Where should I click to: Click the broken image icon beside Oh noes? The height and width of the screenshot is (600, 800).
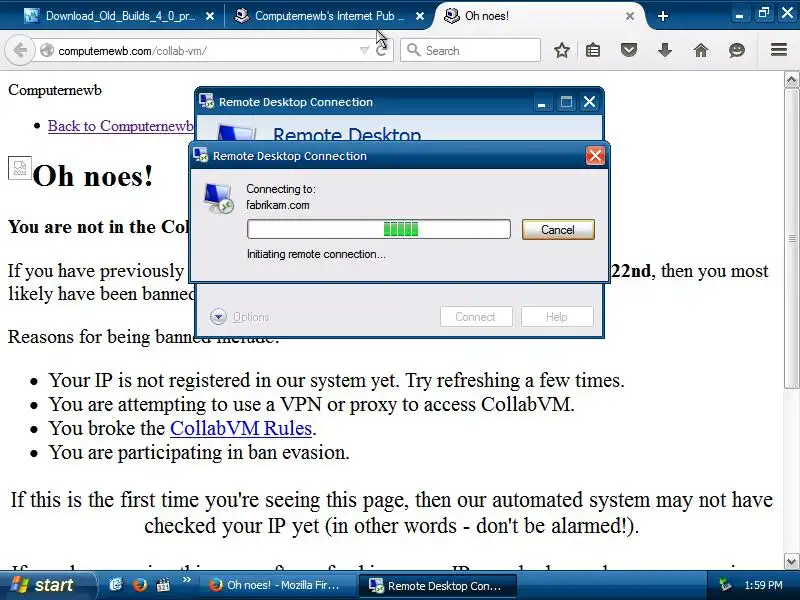[20, 168]
